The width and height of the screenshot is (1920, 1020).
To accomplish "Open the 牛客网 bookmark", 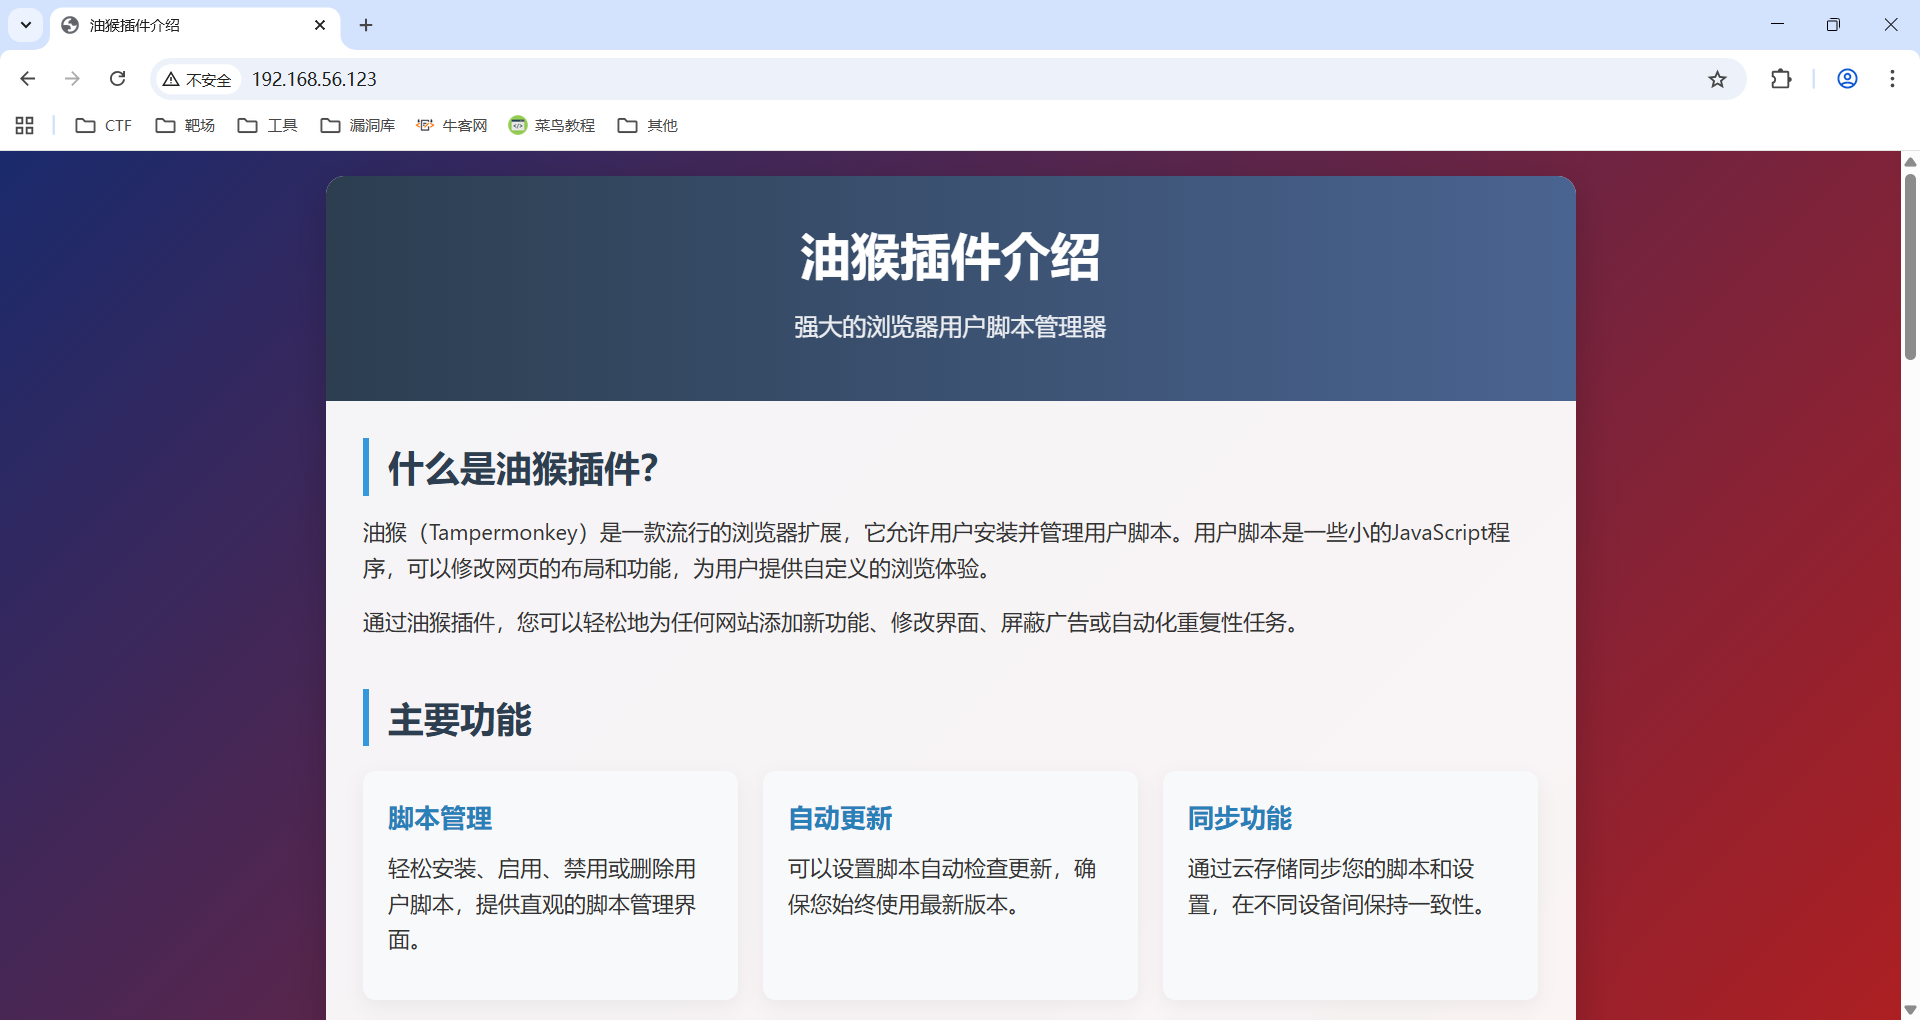I will click(x=452, y=125).
